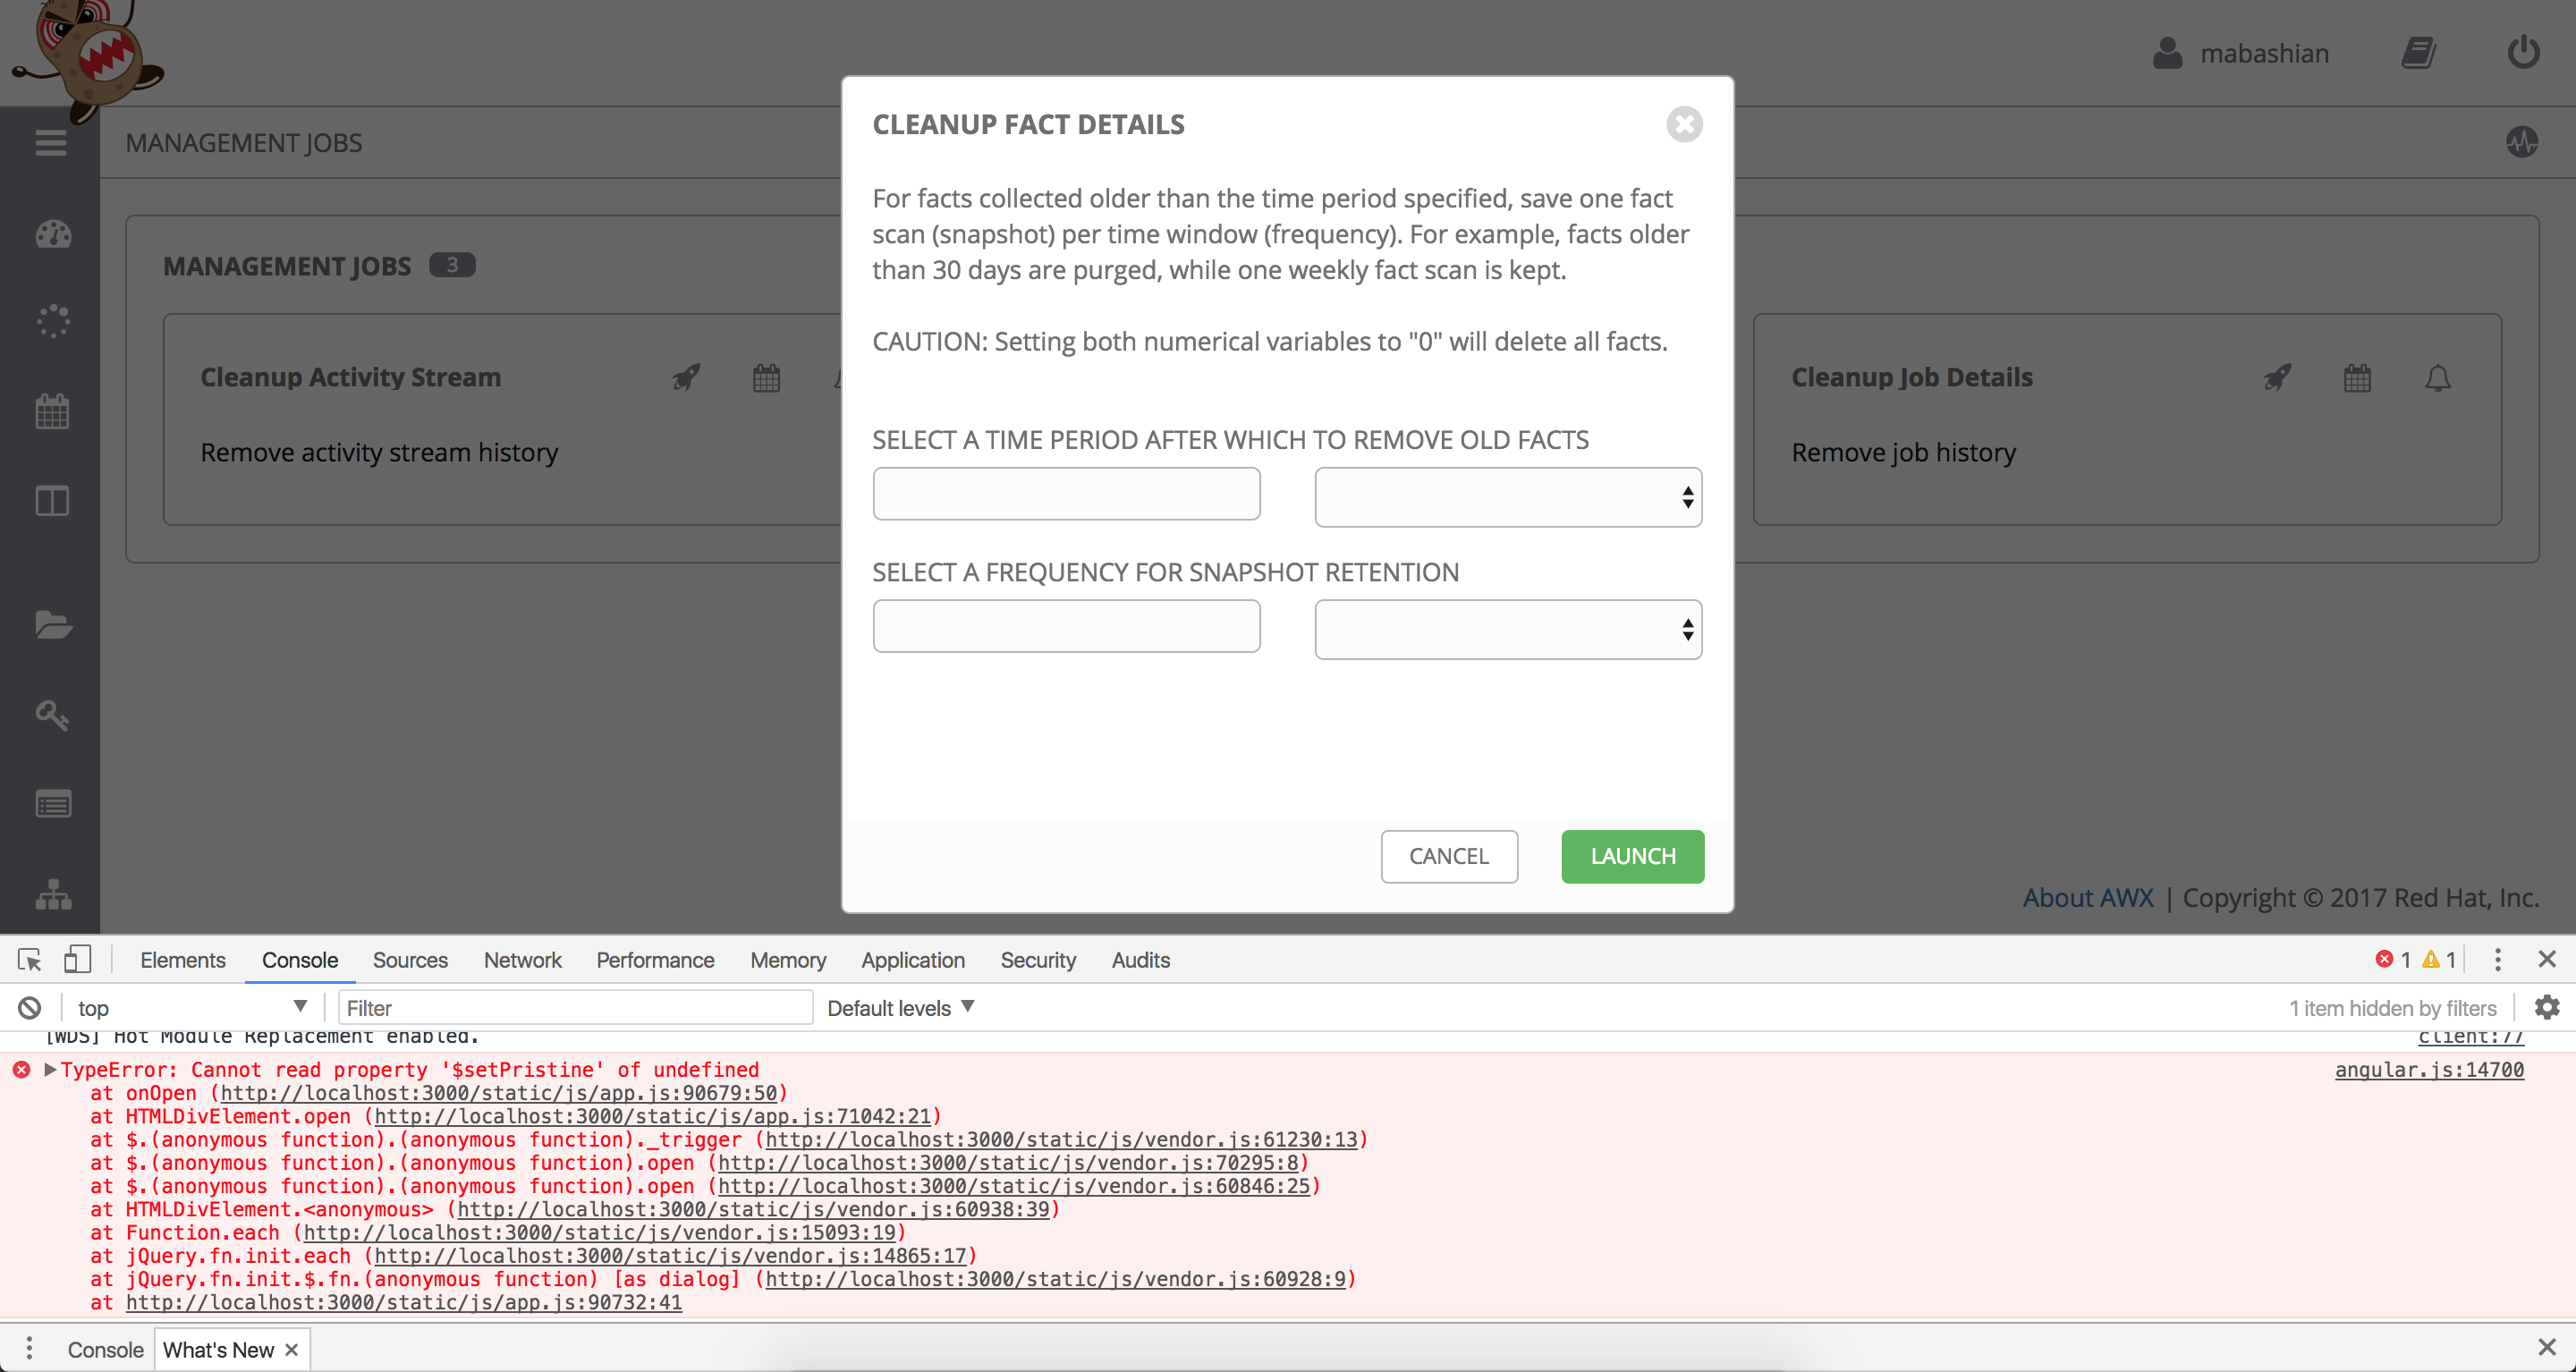Click bell notifications icon on Cleanup Job Details
The image size is (2576, 1372).
point(2437,378)
